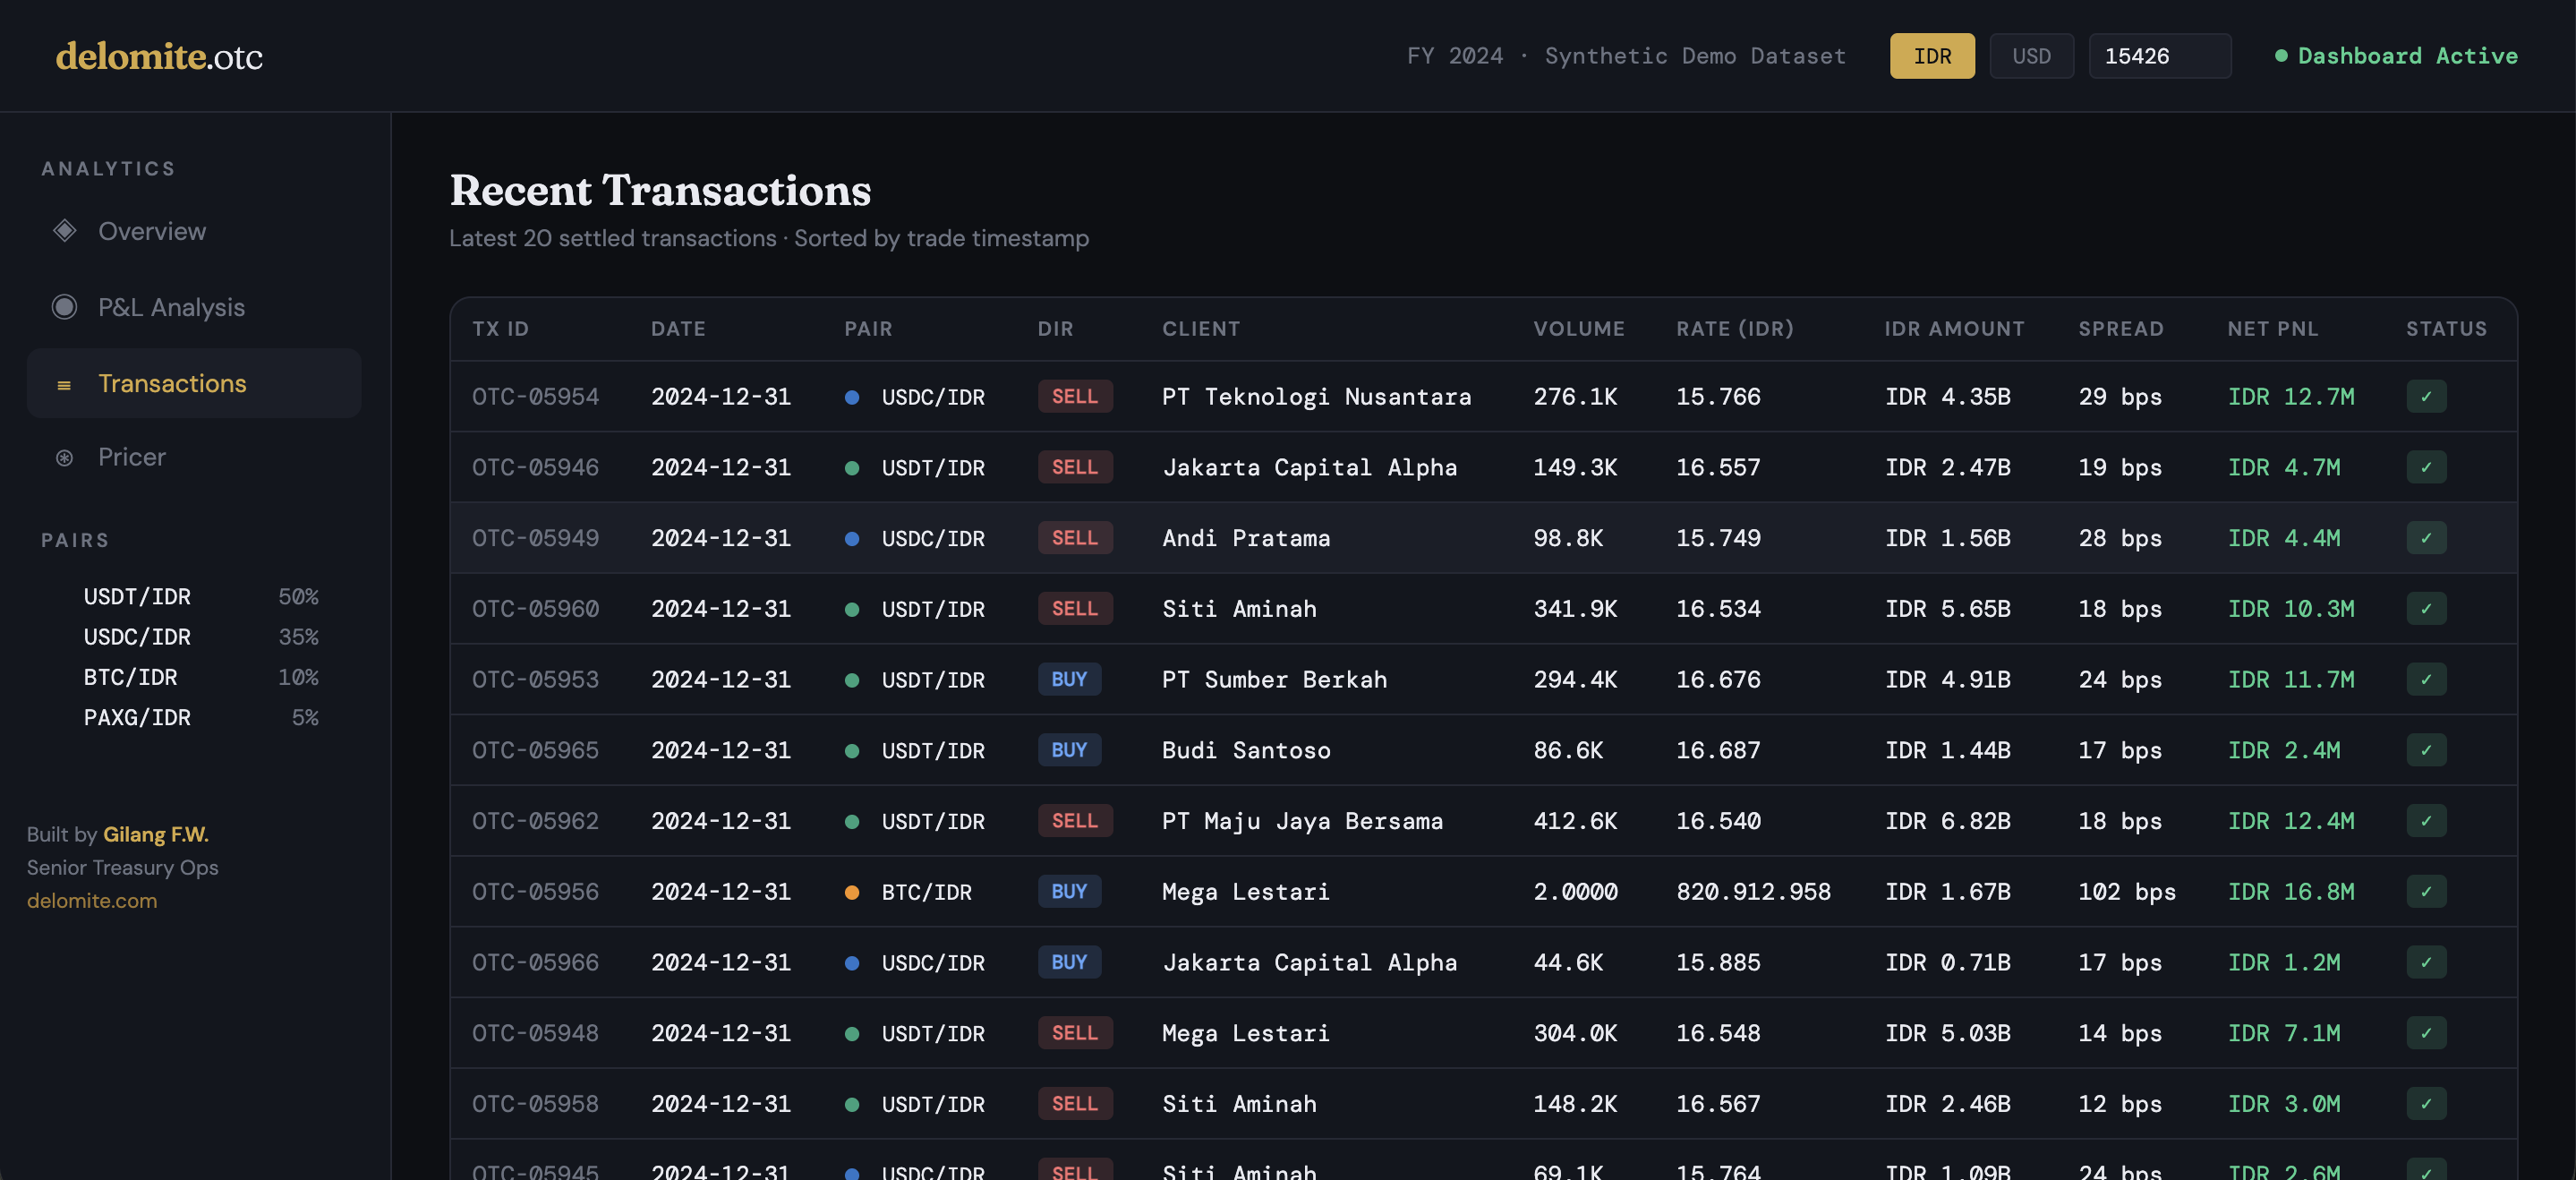Select the Pricer tool icon
The image size is (2576, 1180).
pyautogui.click(x=64, y=457)
